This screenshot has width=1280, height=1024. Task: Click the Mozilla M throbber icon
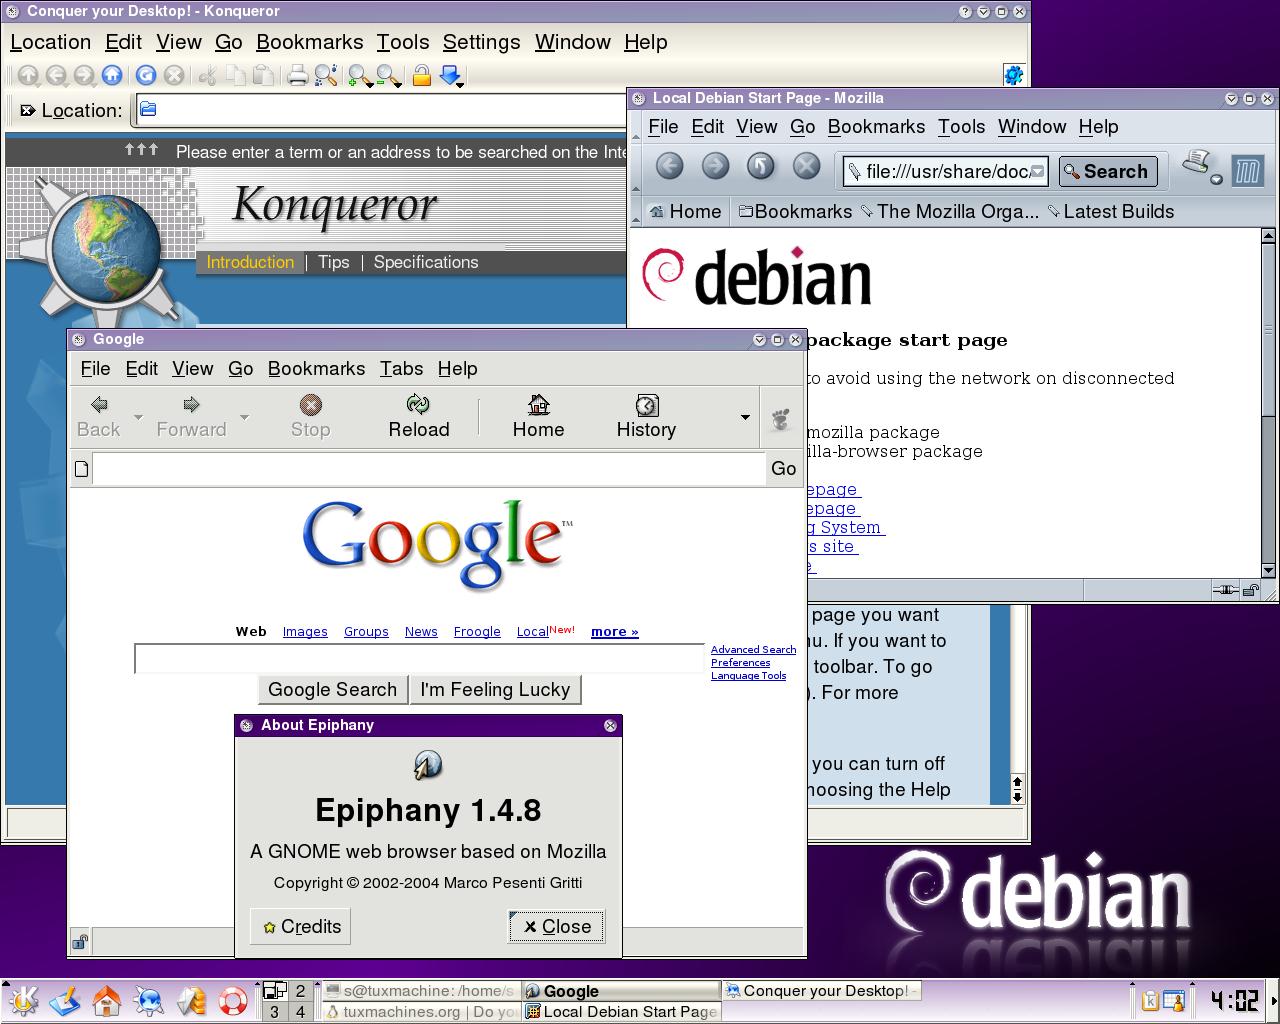[x=1247, y=171]
